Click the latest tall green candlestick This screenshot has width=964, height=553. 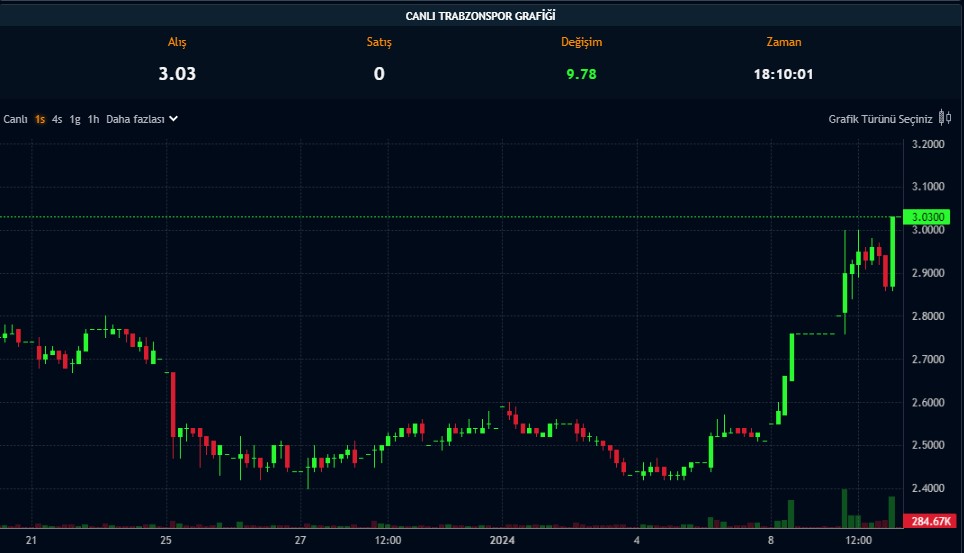pos(892,250)
